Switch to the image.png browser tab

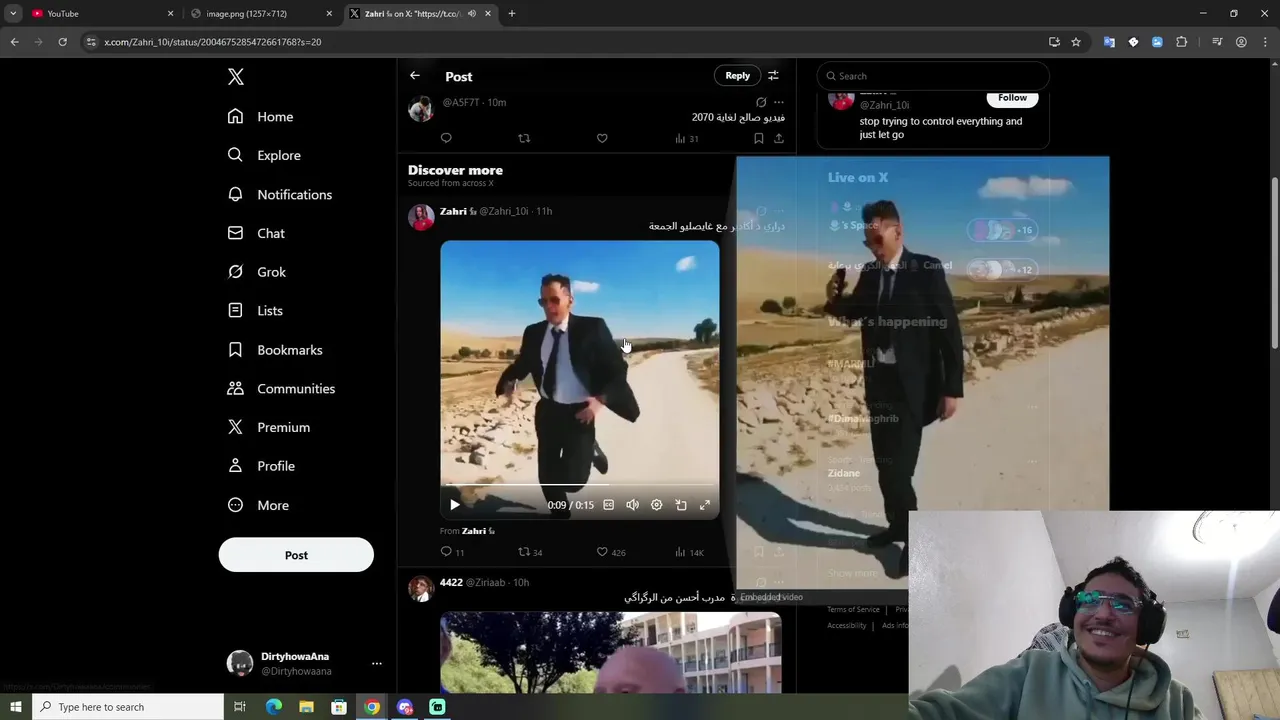[x=260, y=14]
